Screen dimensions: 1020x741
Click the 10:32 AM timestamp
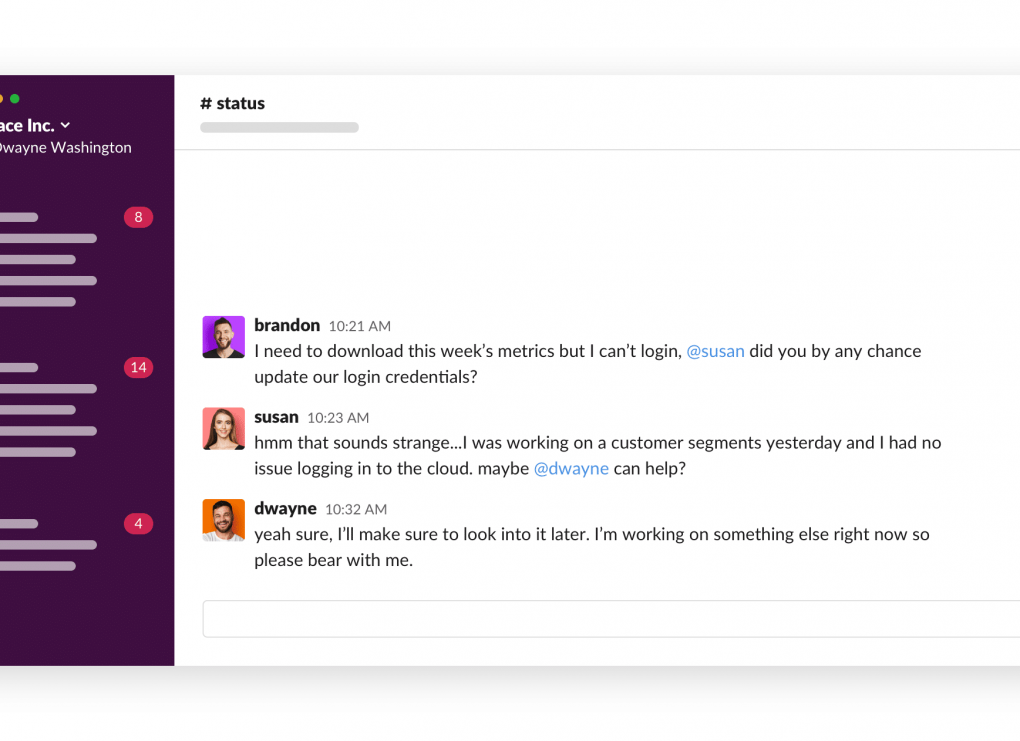coord(356,510)
